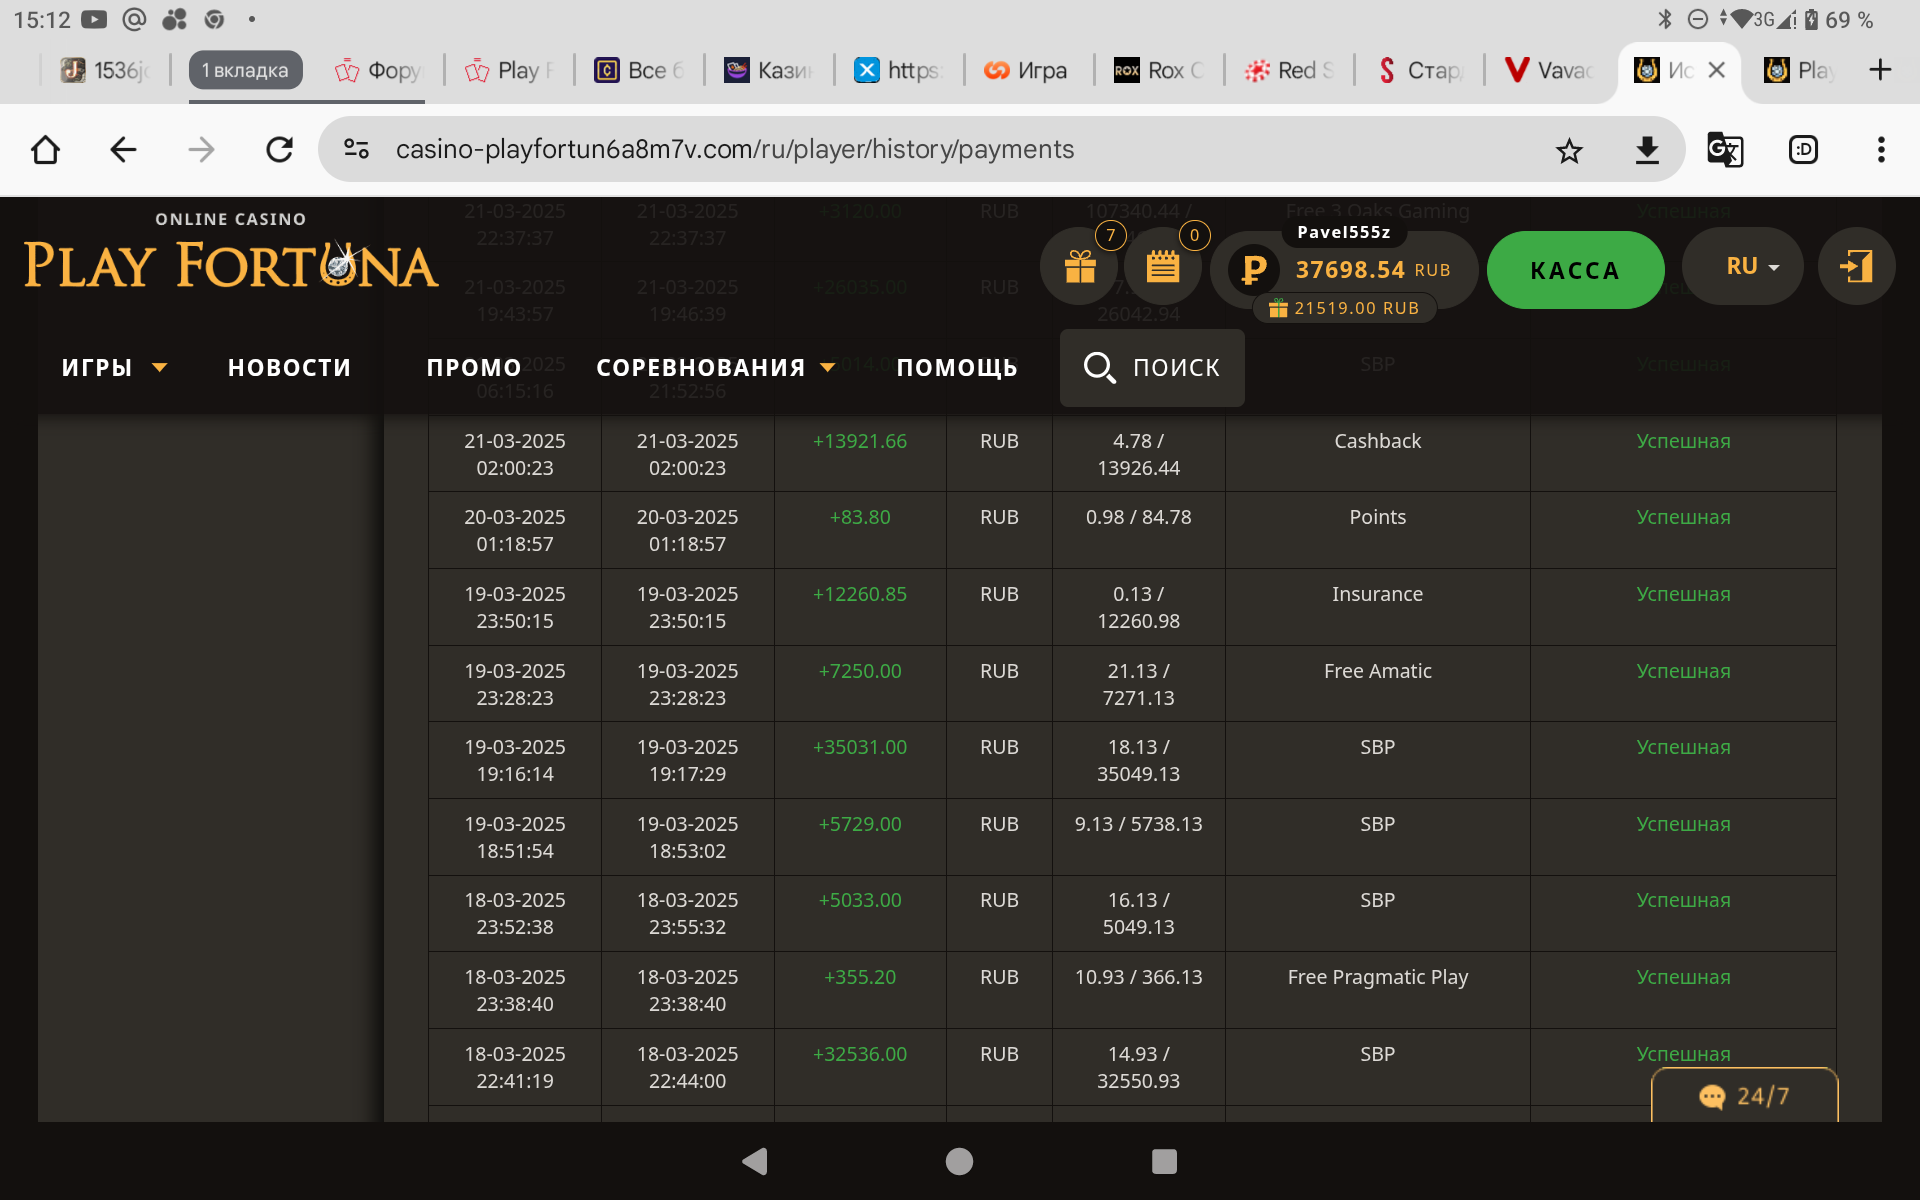Open the ПРОМО menu item
1920x1200 pixels.
474,368
